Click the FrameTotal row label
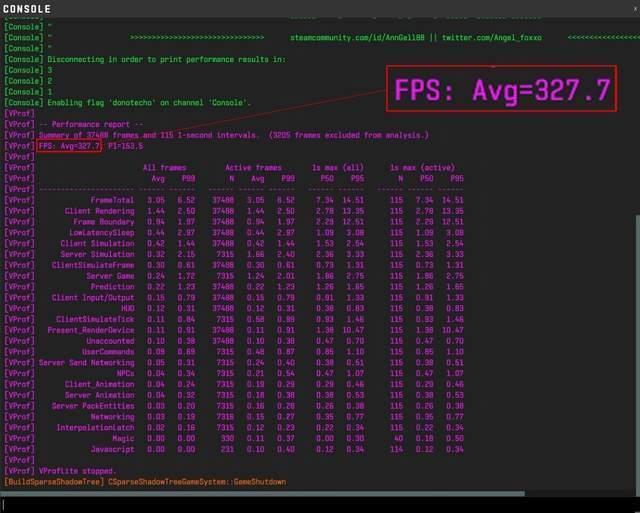 point(112,200)
